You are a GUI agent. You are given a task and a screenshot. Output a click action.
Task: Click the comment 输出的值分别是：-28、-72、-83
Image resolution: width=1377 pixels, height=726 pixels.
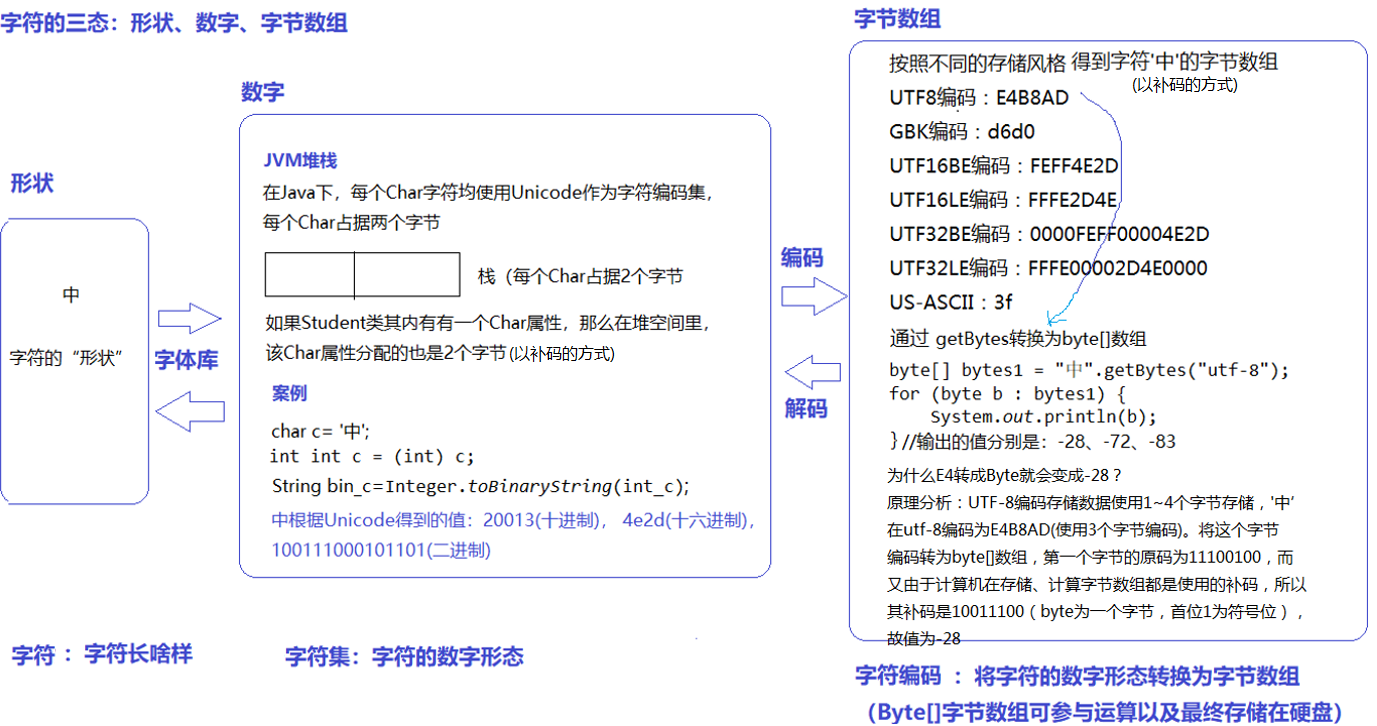point(1039,441)
